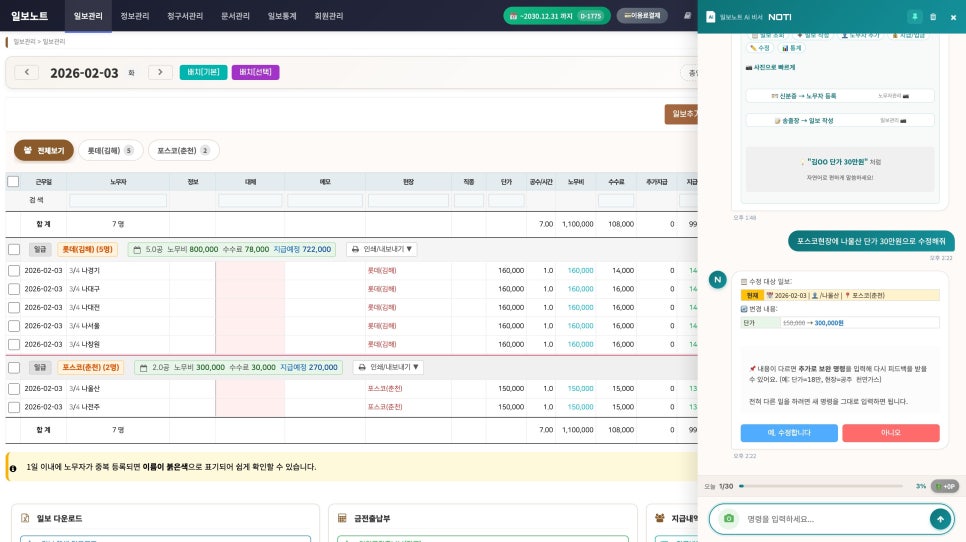The image size is (966, 542).
Task: Go to previous date with left arrow
Action: click(27, 73)
